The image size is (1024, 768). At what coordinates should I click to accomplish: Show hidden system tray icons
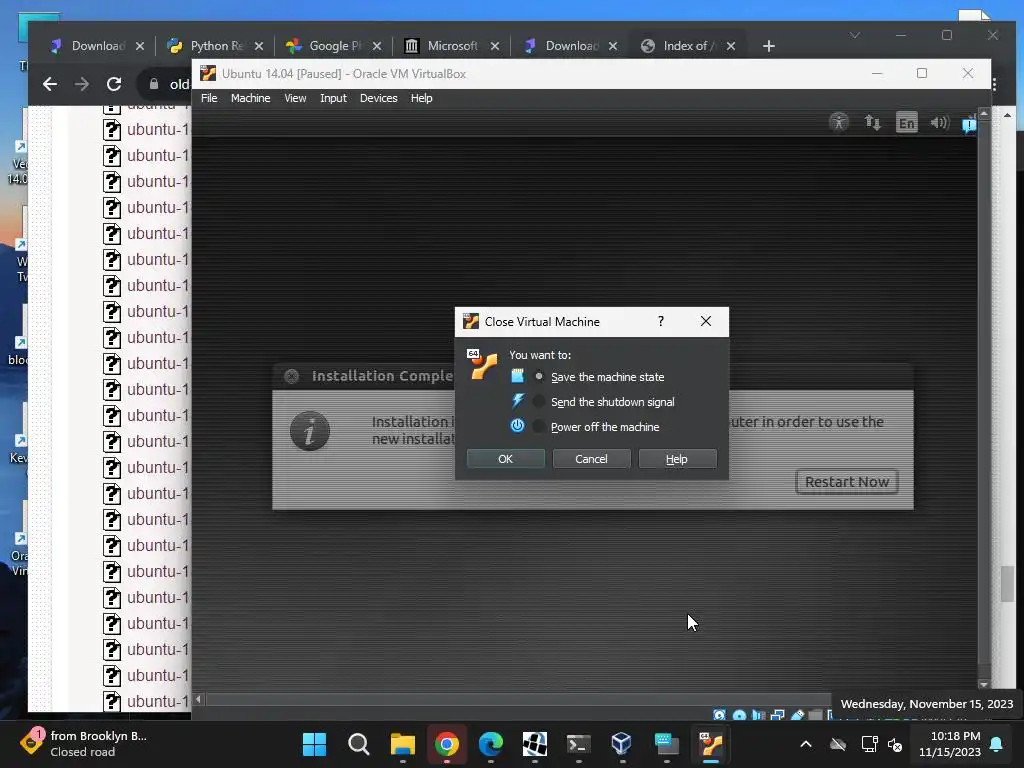[806, 744]
